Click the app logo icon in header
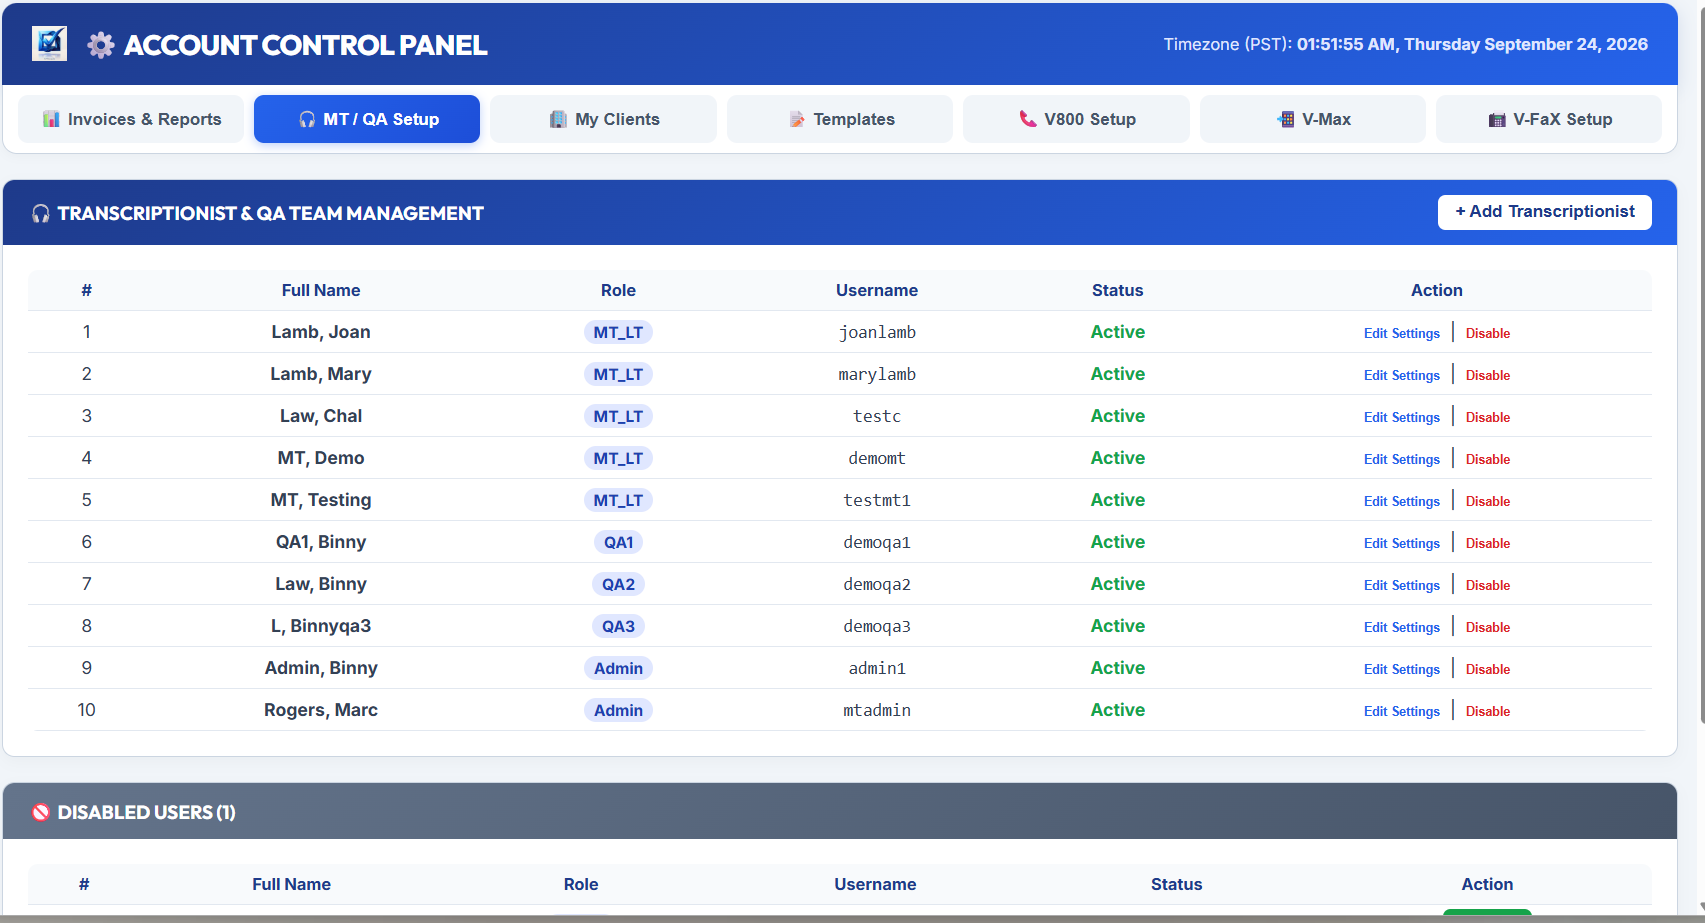Viewport: 1705px width, 923px height. pyautogui.click(x=49, y=44)
